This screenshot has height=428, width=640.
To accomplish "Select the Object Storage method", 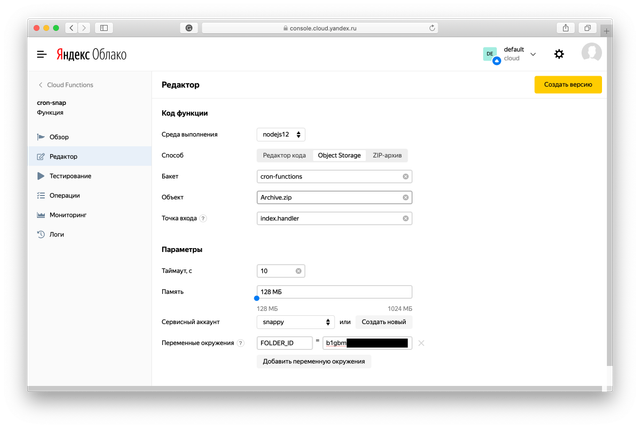I will (x=339, y=155).
